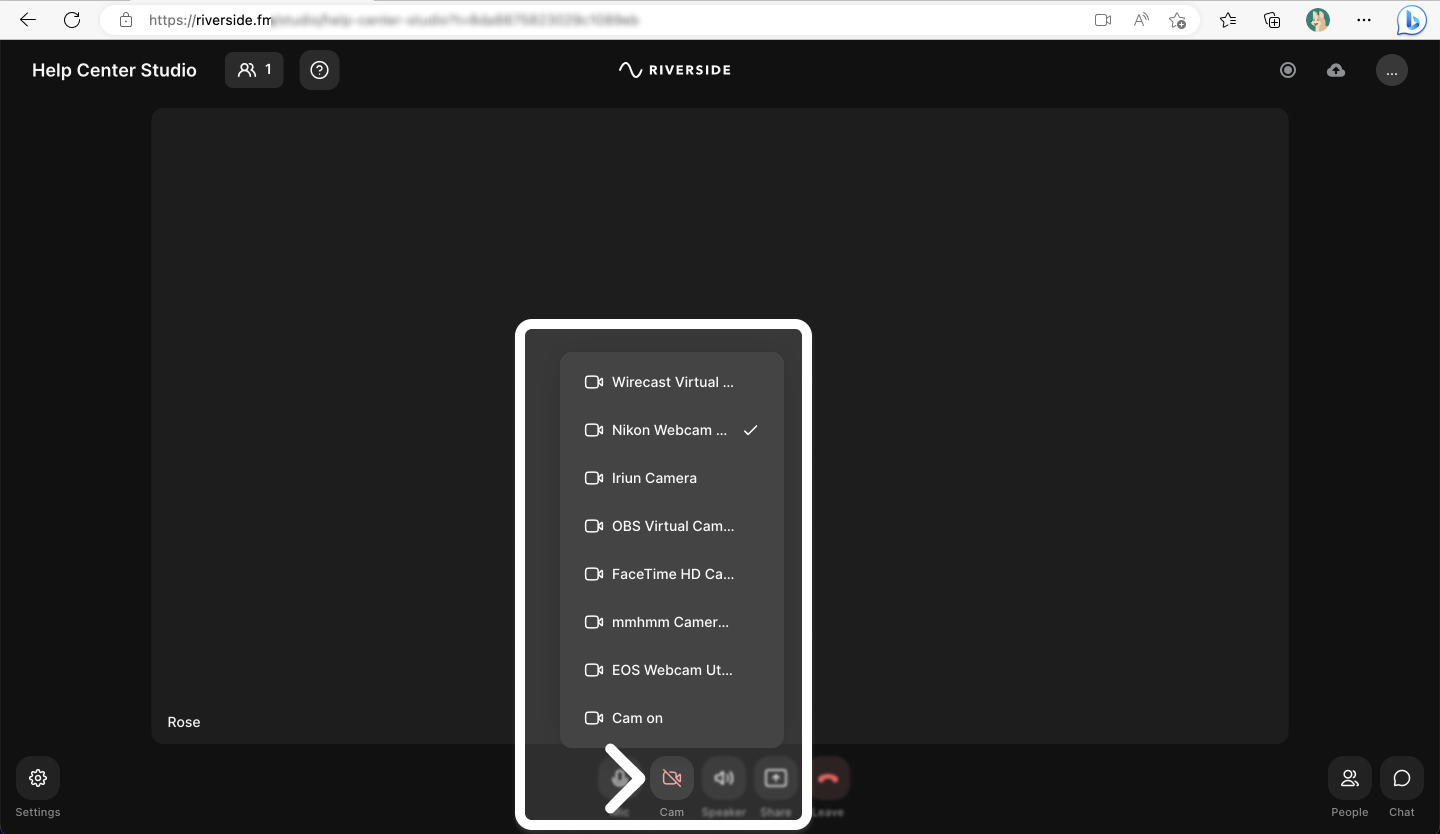The width and height of the screenshot is (1440, 834).
Task: Open browser Settings and more menu
Action: click(1364, 20)
